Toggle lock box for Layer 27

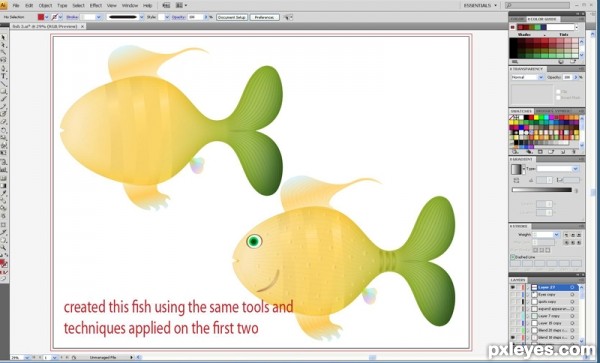point(518,287)
